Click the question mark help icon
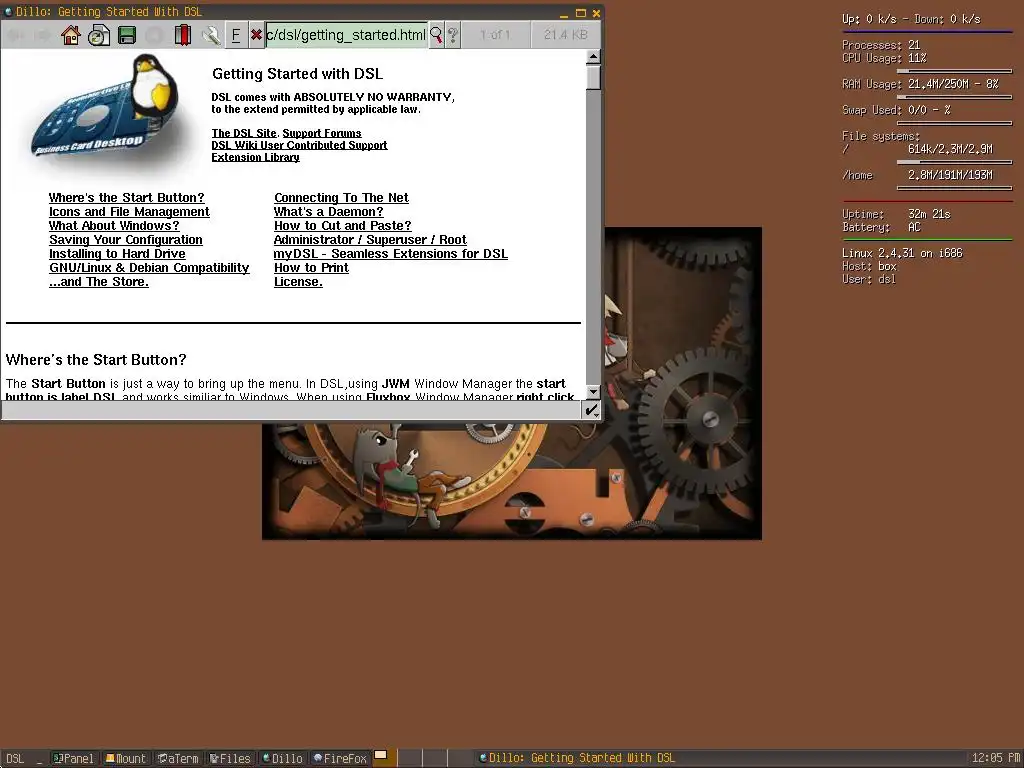The image size is (1024, 768). [x=453, y=35]
